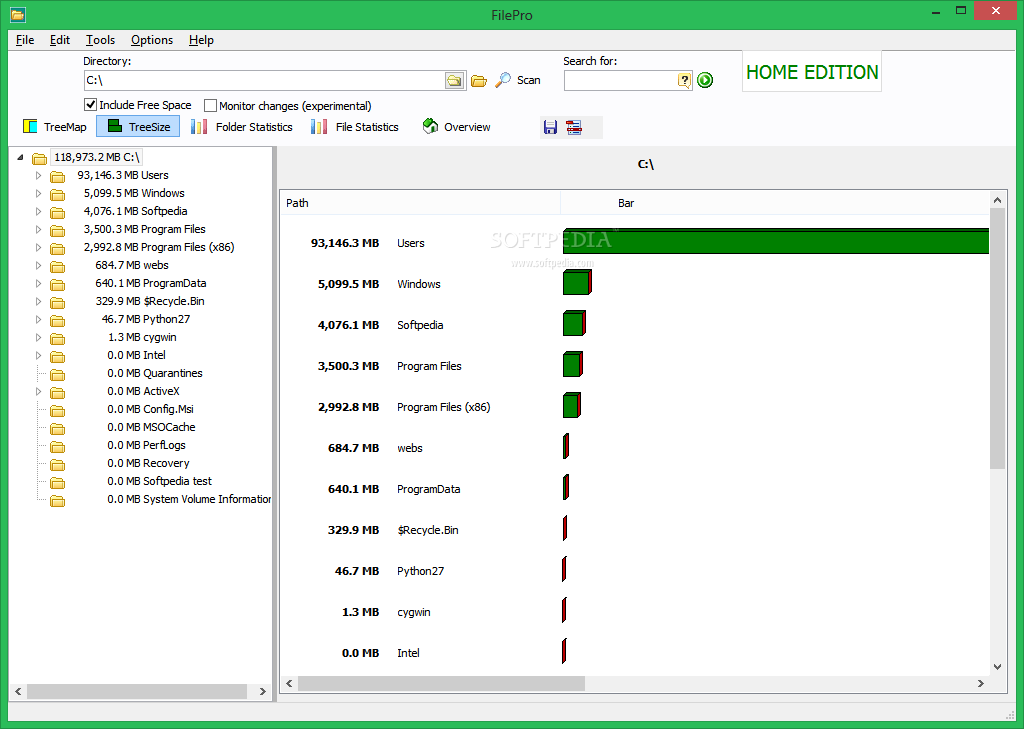Viewport: 1024px width, 729px height.
Task: Click the magnifier Scan icon
Action: (503, 80)
